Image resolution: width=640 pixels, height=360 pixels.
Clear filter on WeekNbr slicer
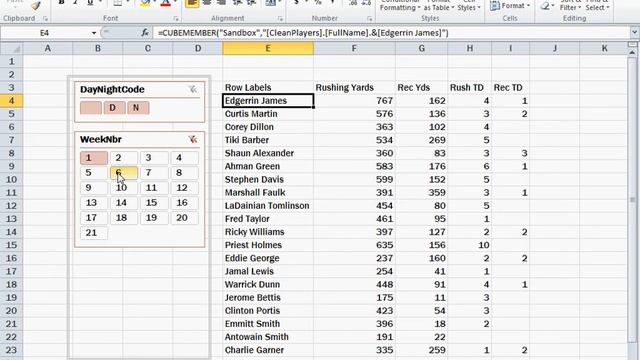point(193,140)
